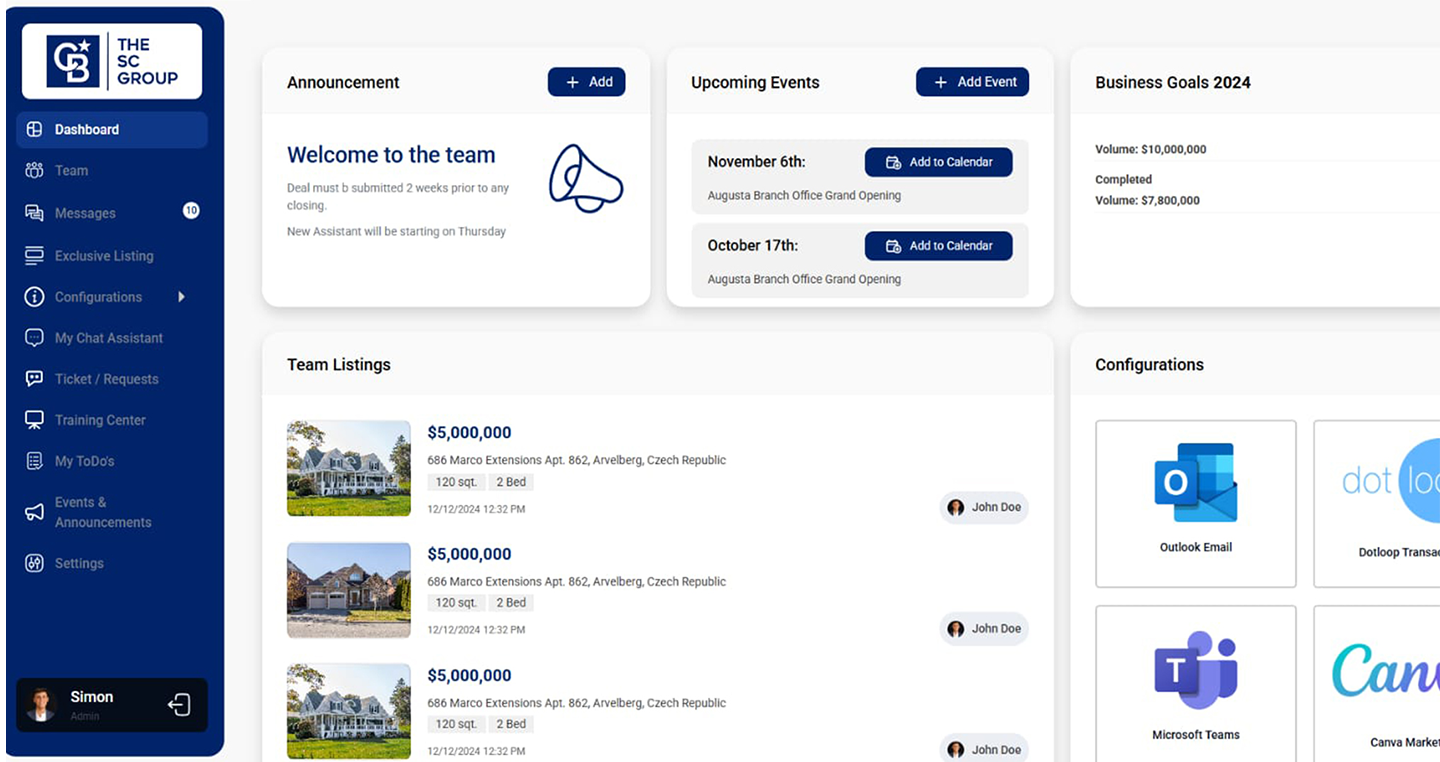Click the Messages unread count badge
The height and width of the screenshot is (762, 1440).
(191, 211)
